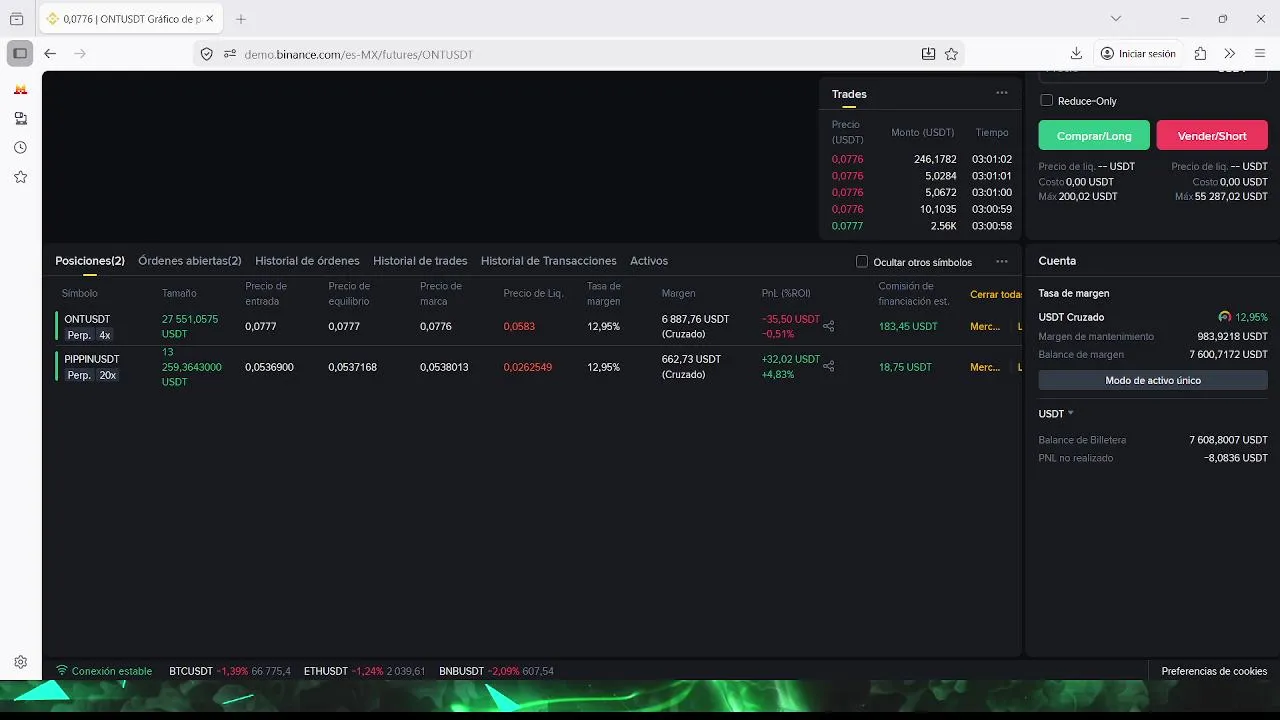Open the Firefox application menu
Viewport: 1280px width, 720px height.
point(1260,53)
